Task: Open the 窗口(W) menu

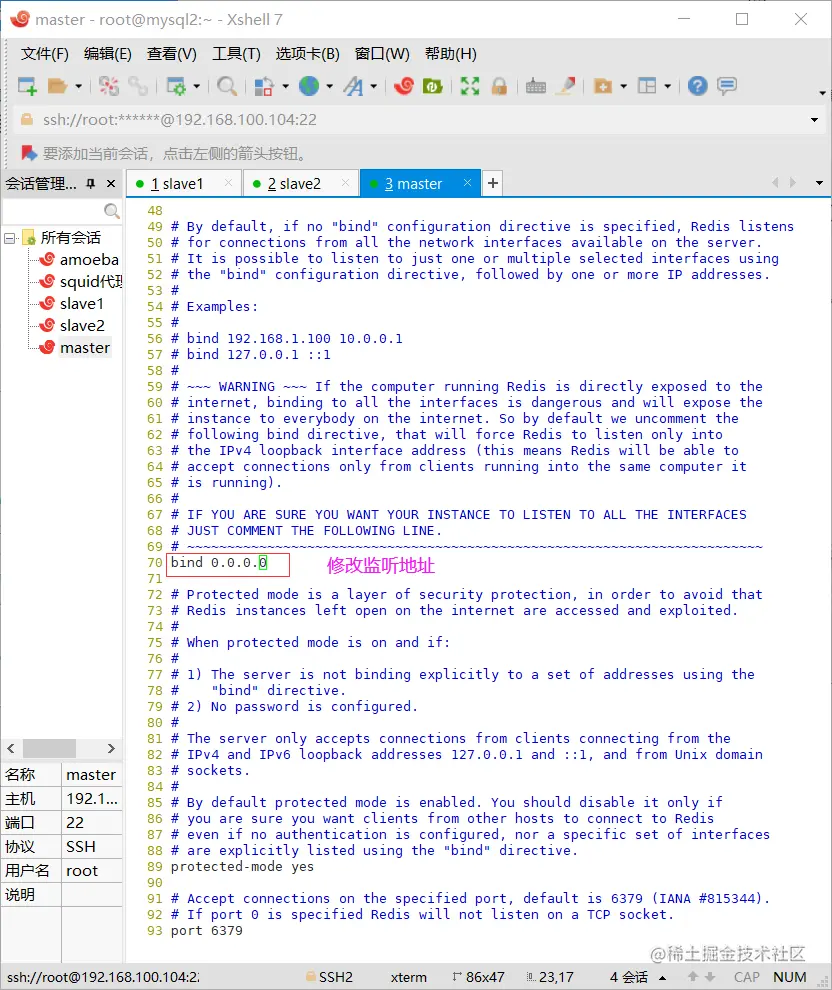Action: tap(382, 54)
